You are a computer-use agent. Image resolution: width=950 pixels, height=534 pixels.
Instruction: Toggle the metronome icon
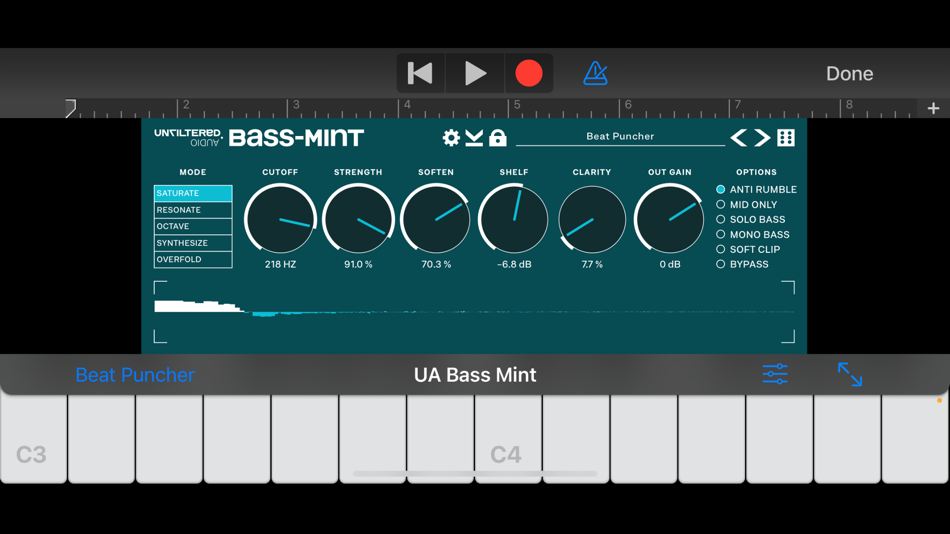coord(595,73)
